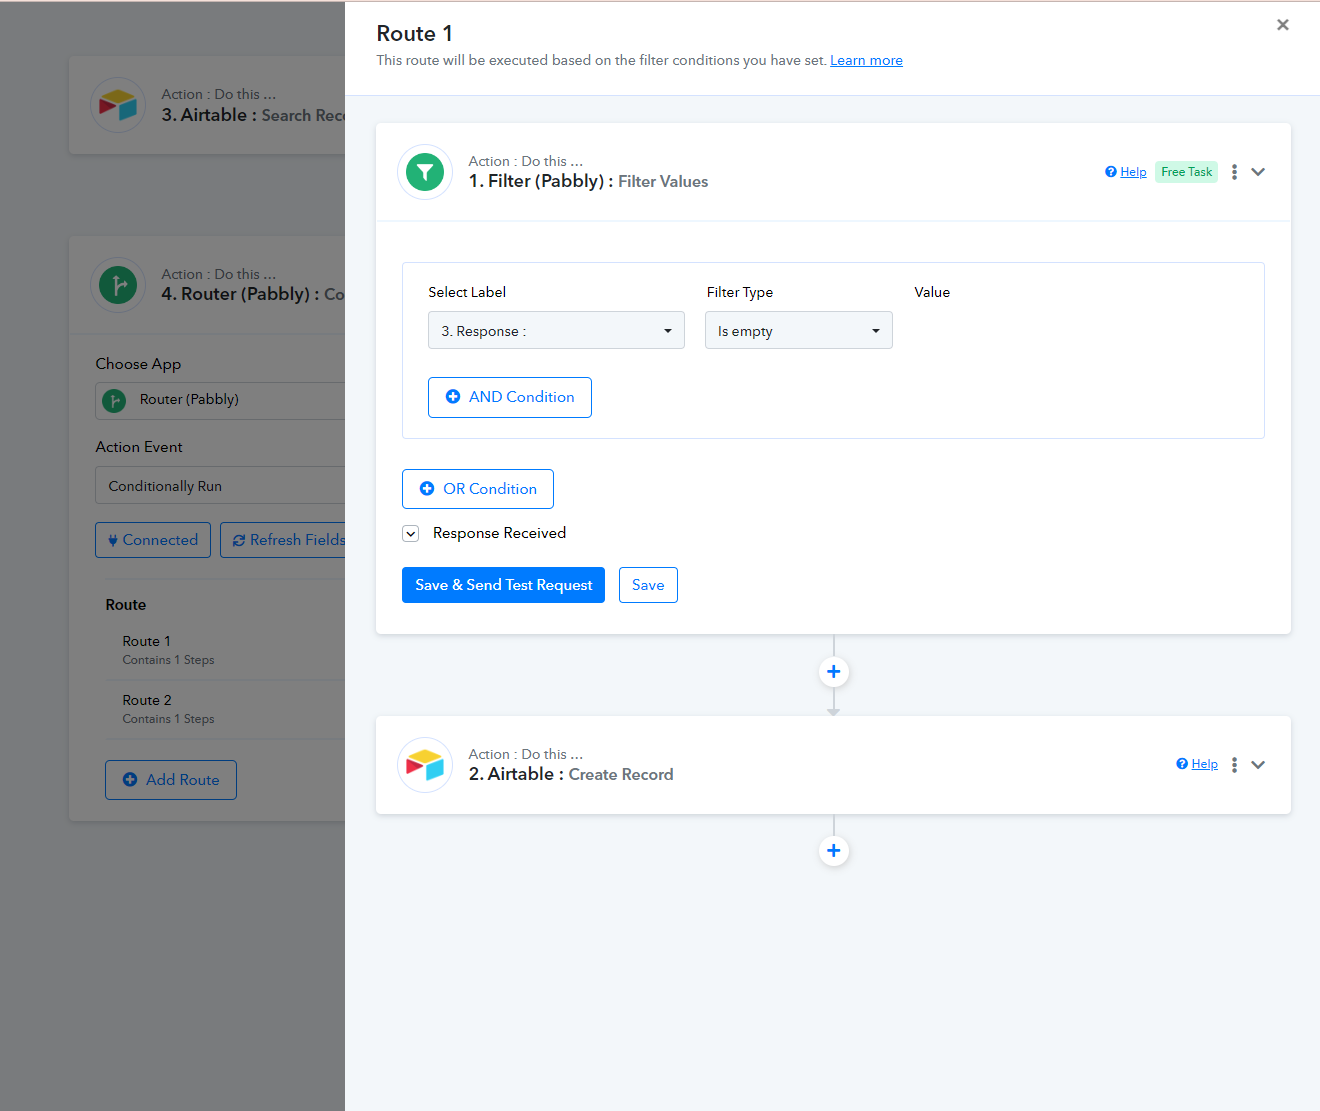
Task: Click the Airtable icon on Create Record step
Action: click(425, 765)
